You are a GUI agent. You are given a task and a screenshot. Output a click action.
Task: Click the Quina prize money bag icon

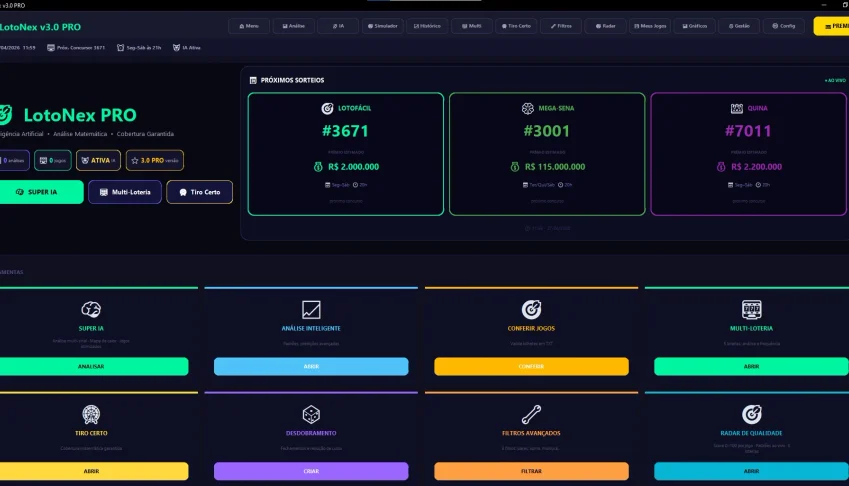(721, 167)
